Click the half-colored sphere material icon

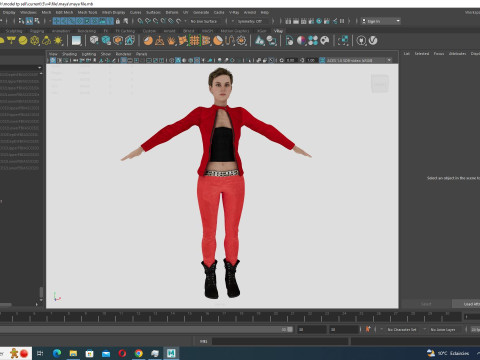click(x=301, y=41)
